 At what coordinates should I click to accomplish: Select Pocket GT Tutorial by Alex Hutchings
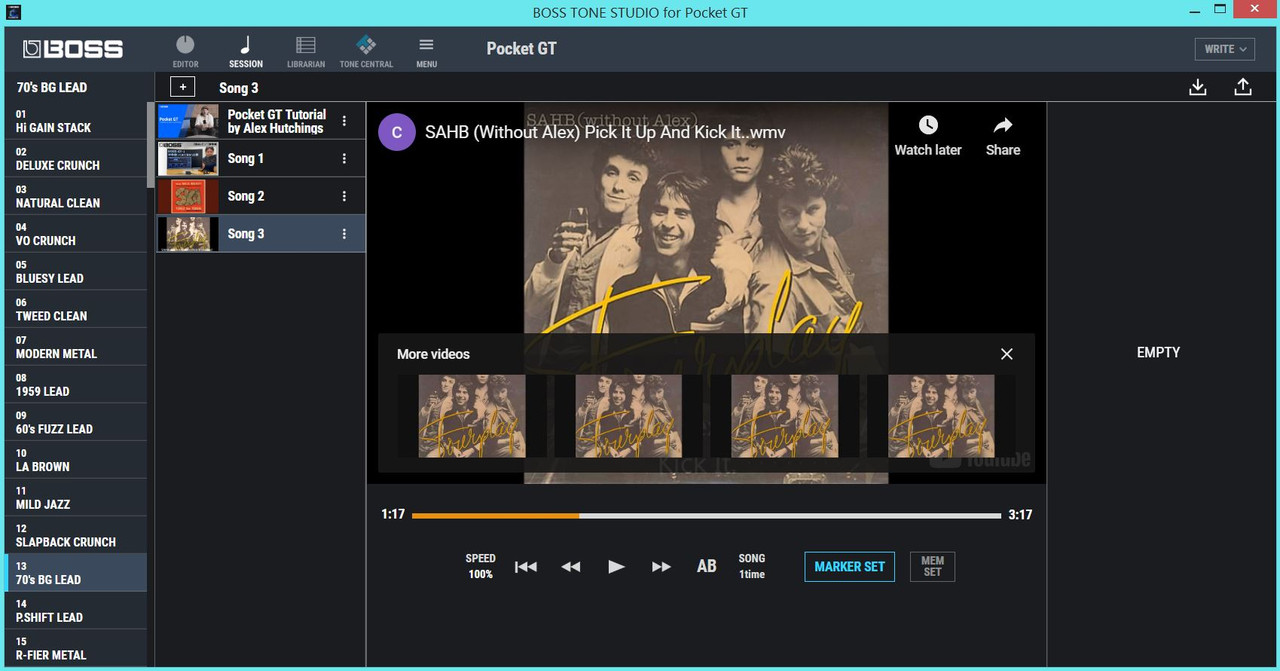261,121
